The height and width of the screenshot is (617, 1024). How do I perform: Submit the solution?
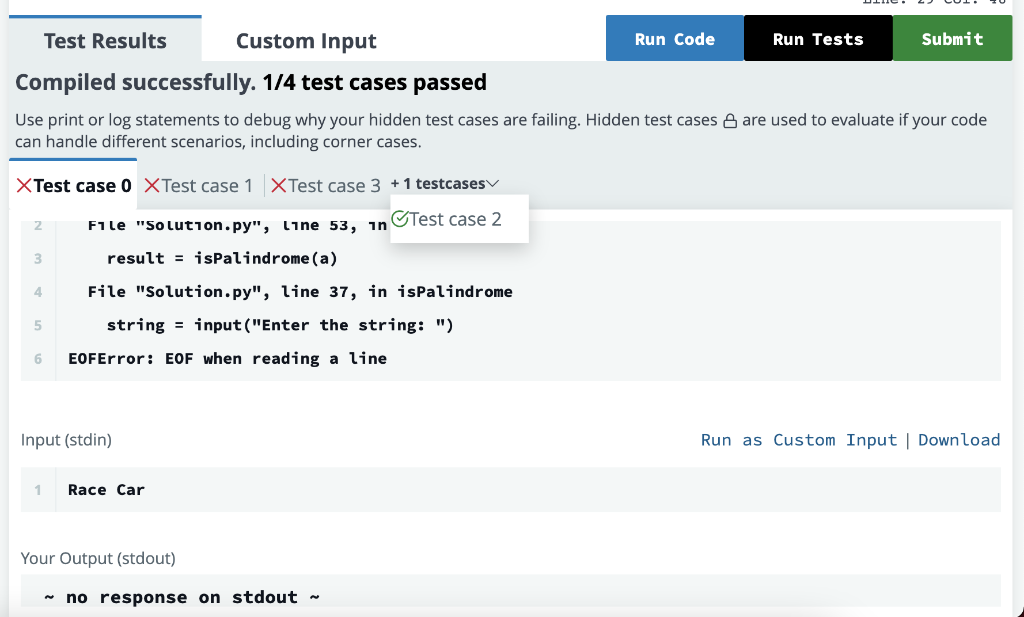point(951,38)
